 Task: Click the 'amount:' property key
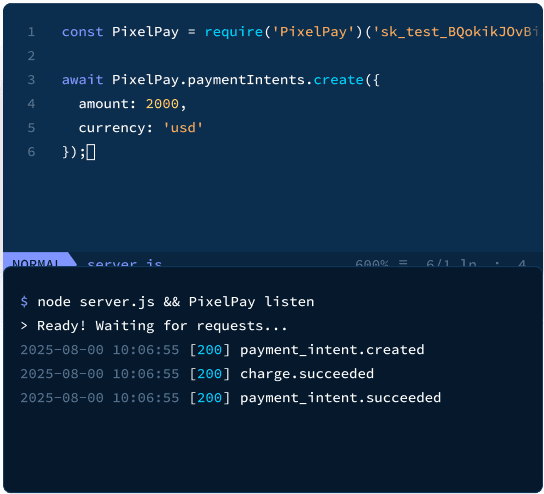pyautogui.click(x=107, y=104)
